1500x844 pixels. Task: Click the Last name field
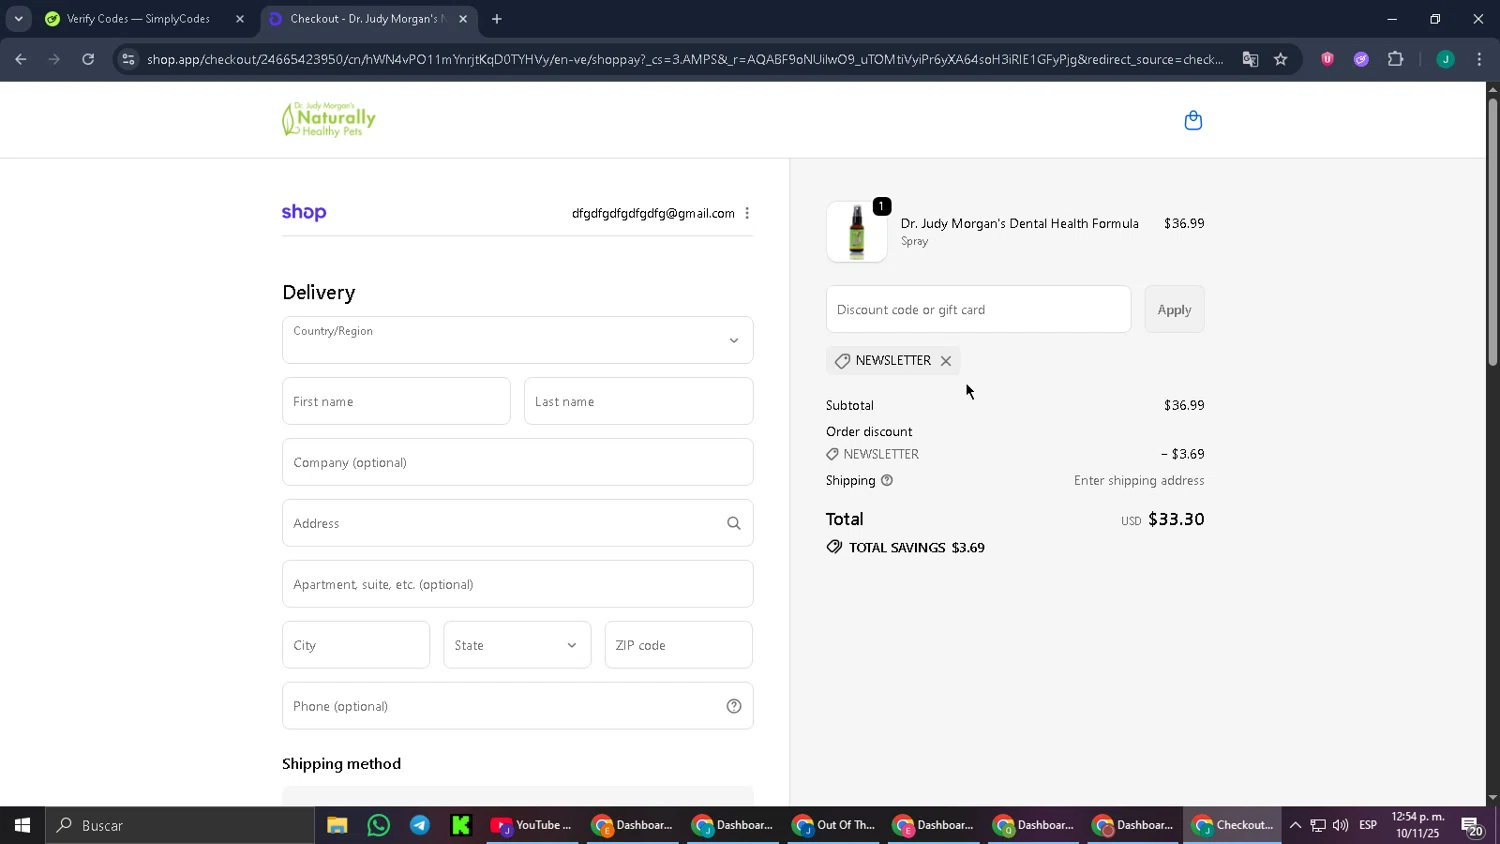point(638,401)
